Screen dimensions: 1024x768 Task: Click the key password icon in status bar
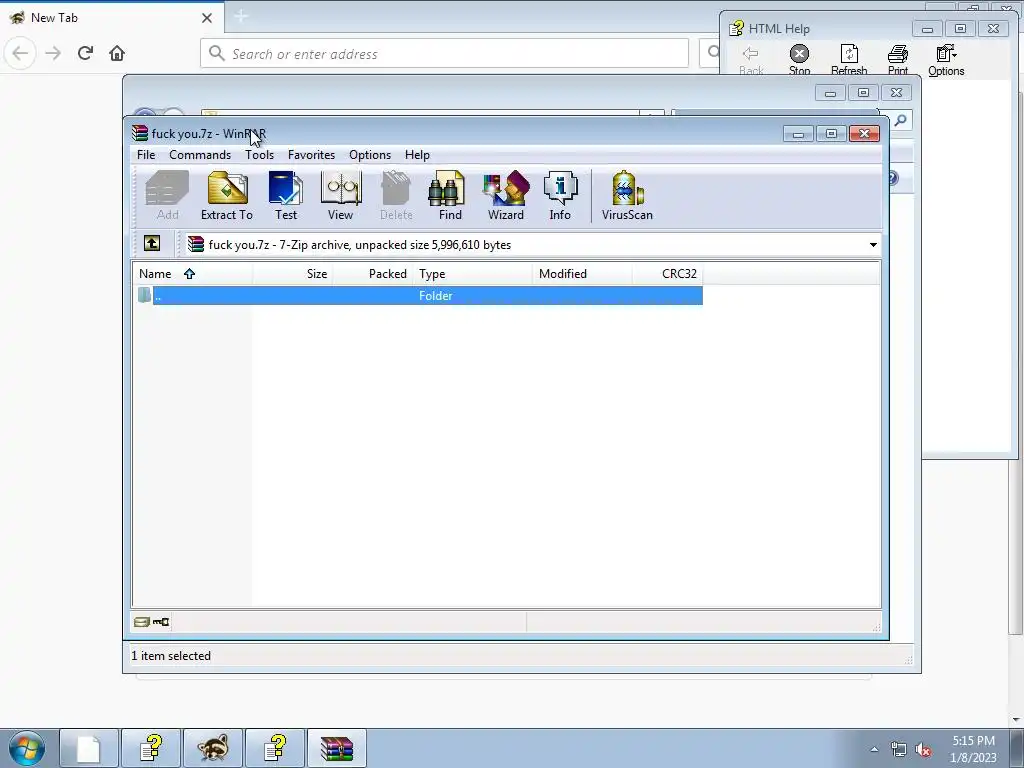161,622
